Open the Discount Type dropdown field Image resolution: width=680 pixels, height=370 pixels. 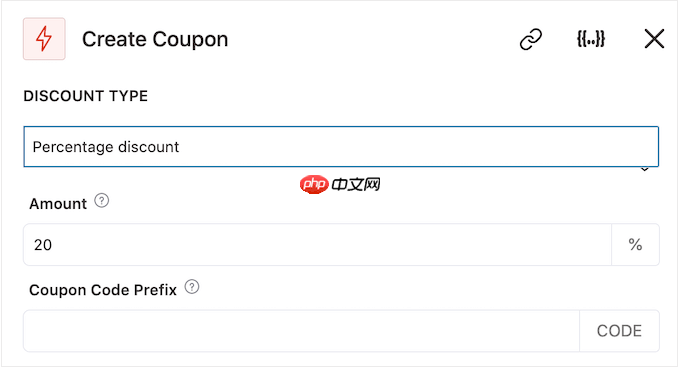point(341,147)
